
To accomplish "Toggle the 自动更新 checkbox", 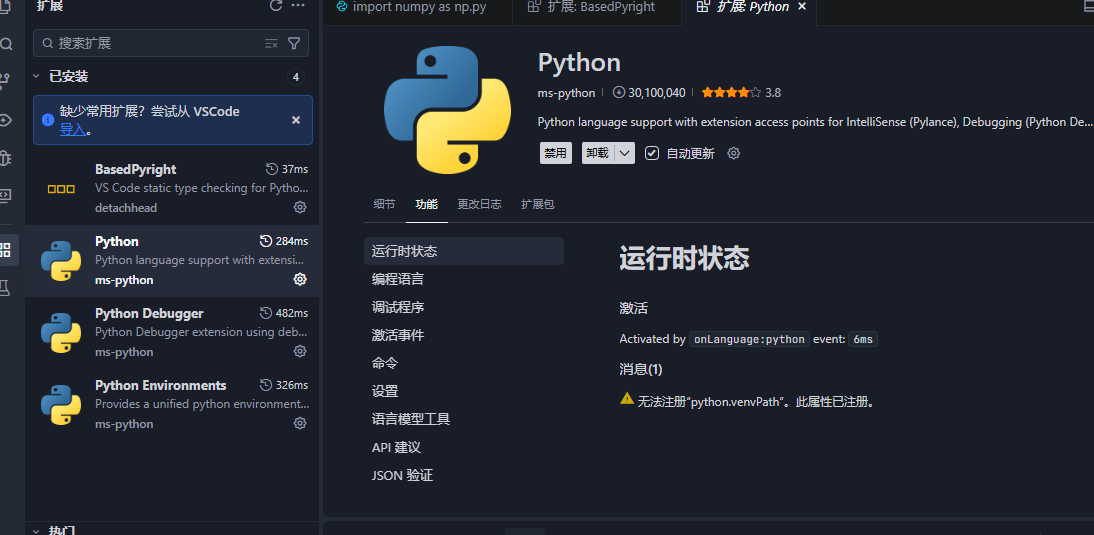I will (x=652, y=153).
